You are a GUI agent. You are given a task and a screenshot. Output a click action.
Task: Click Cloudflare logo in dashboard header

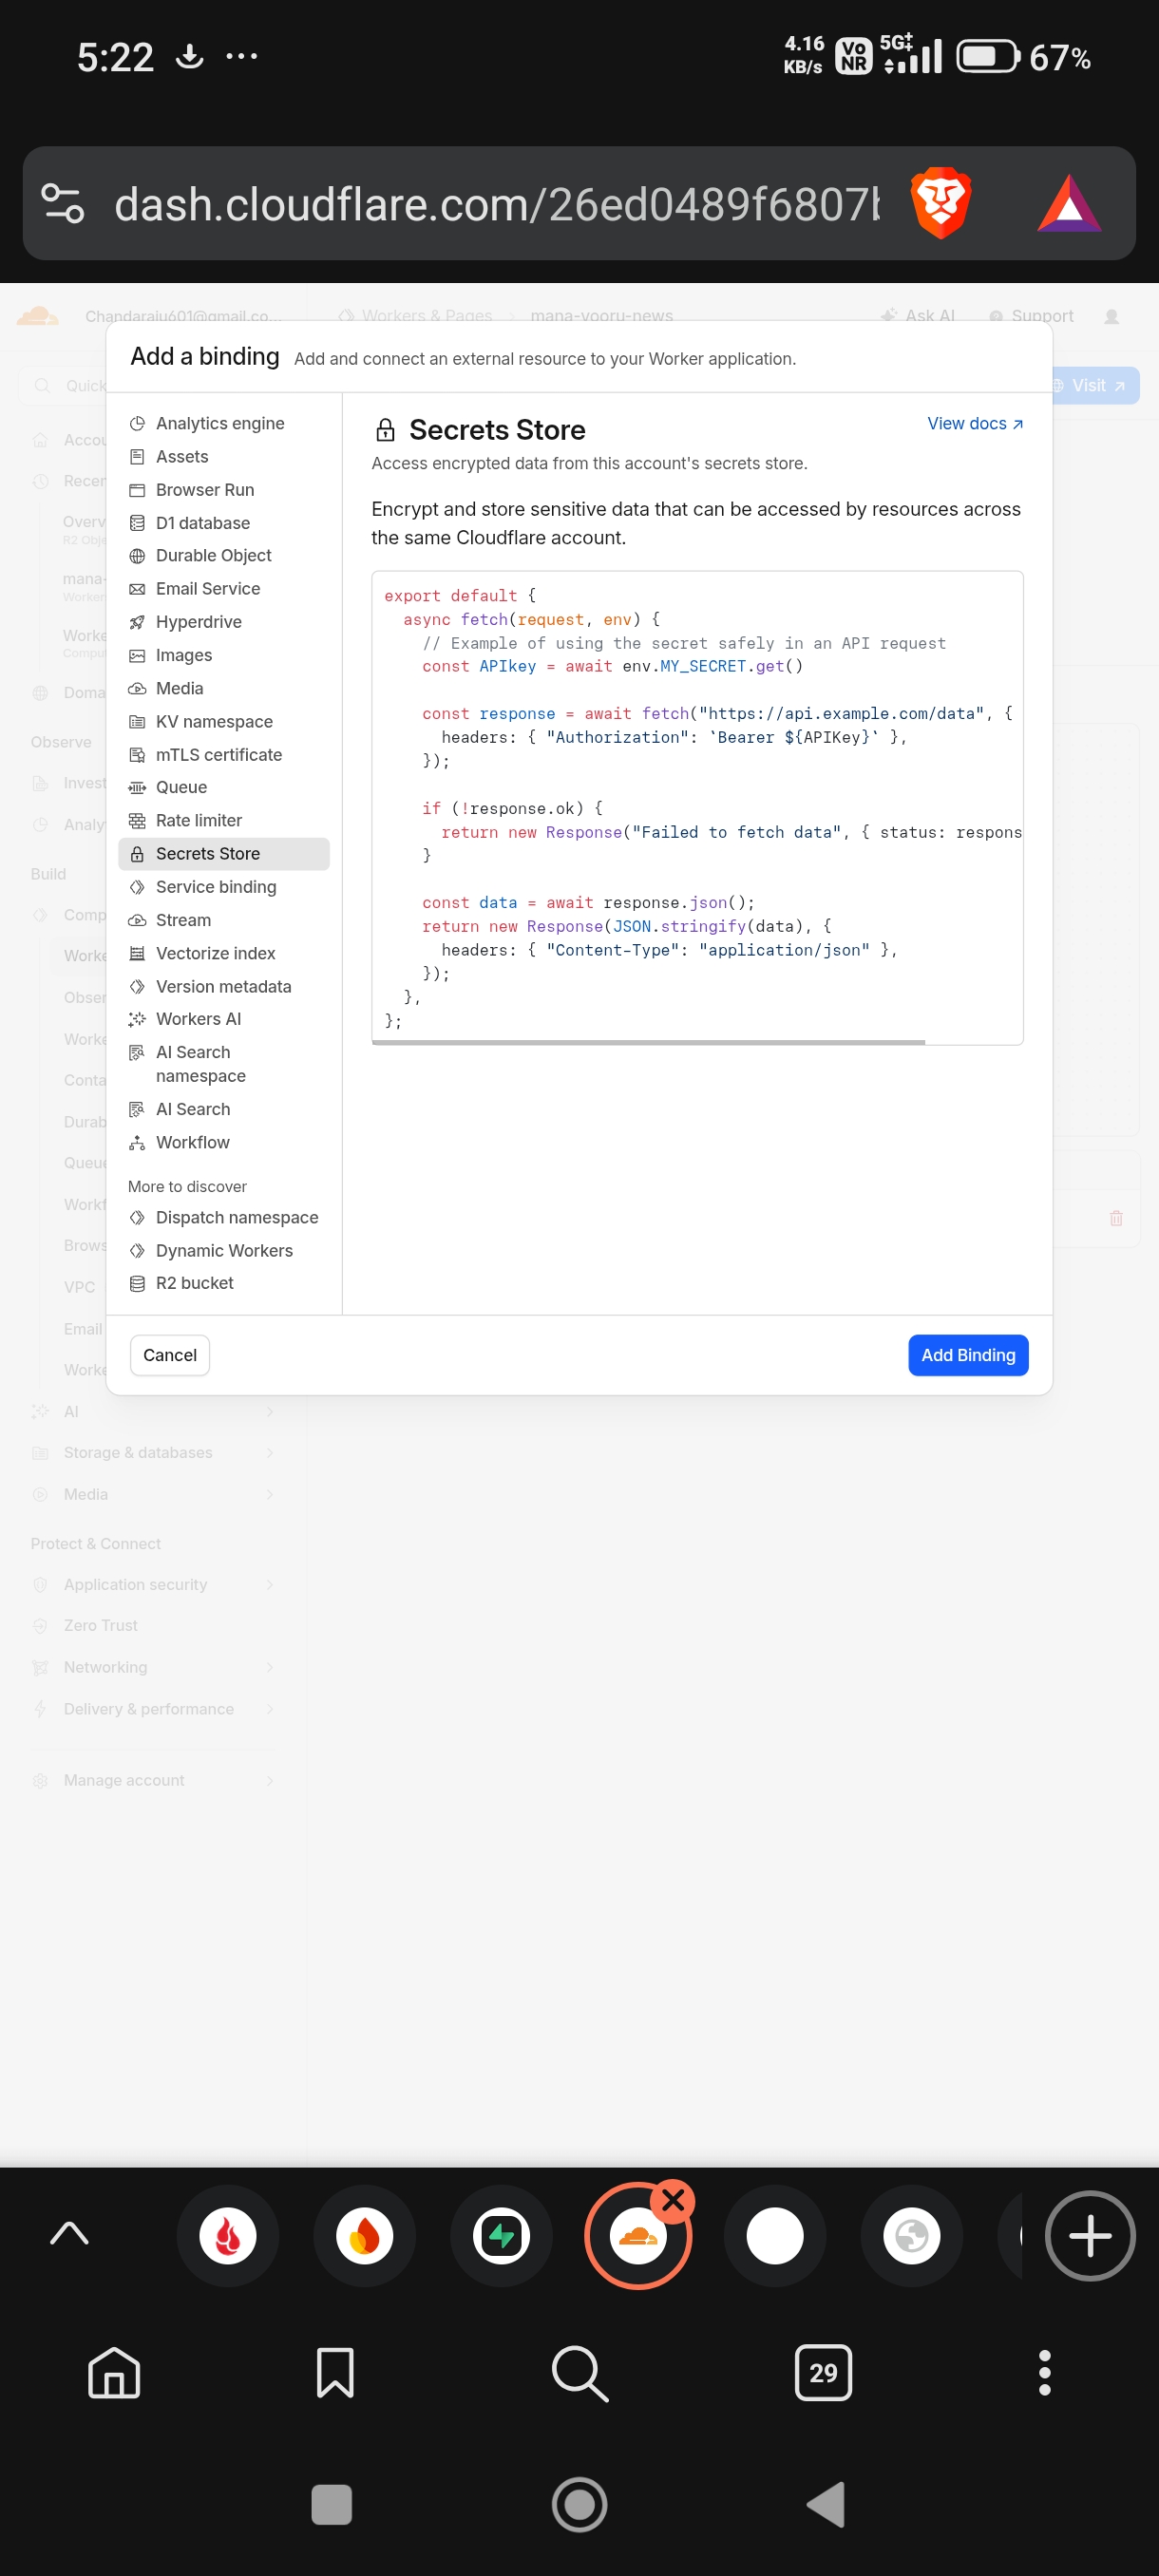[38, 316]
